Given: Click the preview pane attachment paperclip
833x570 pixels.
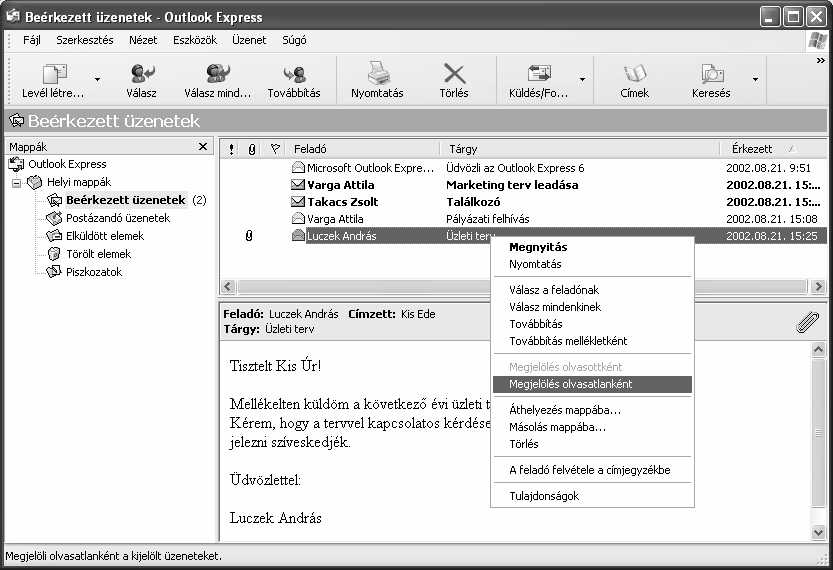Looking at the screenshot, I should pyautogui.click(x=808, y=322).
